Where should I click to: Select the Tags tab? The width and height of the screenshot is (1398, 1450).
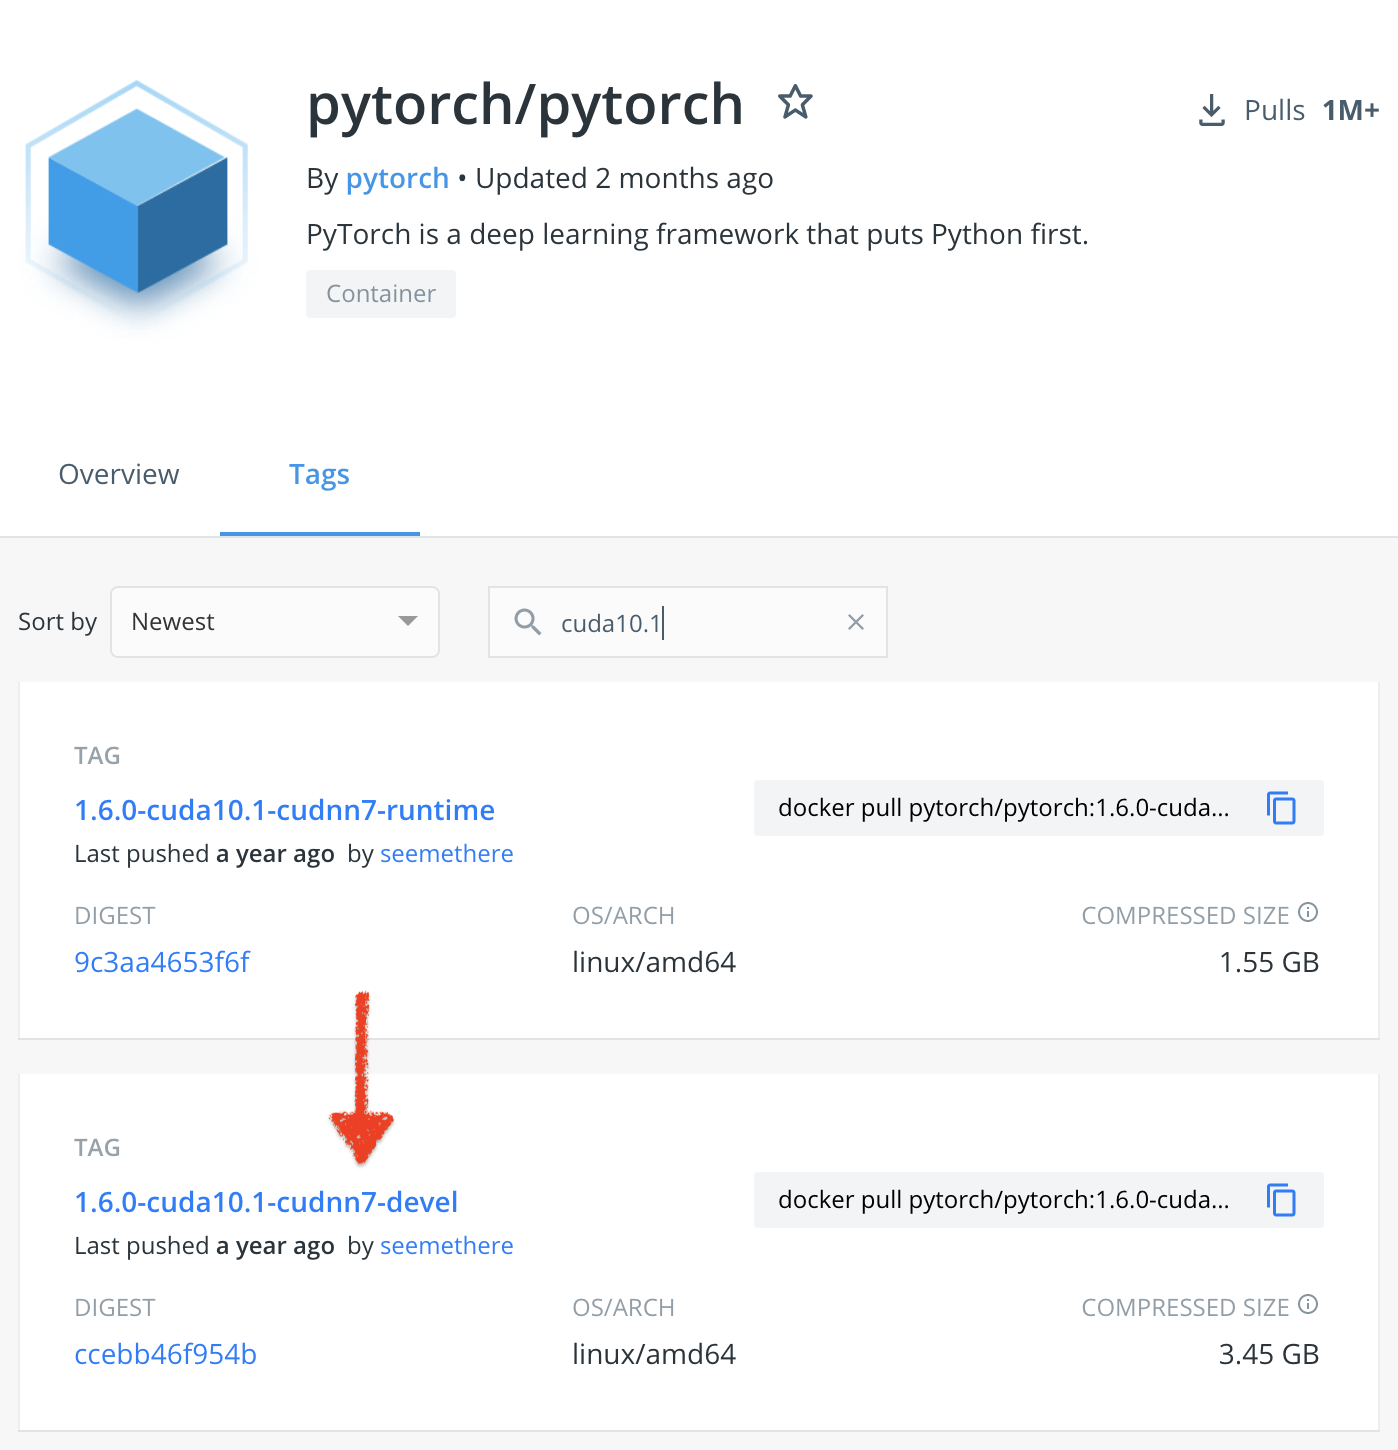(319, 474)
